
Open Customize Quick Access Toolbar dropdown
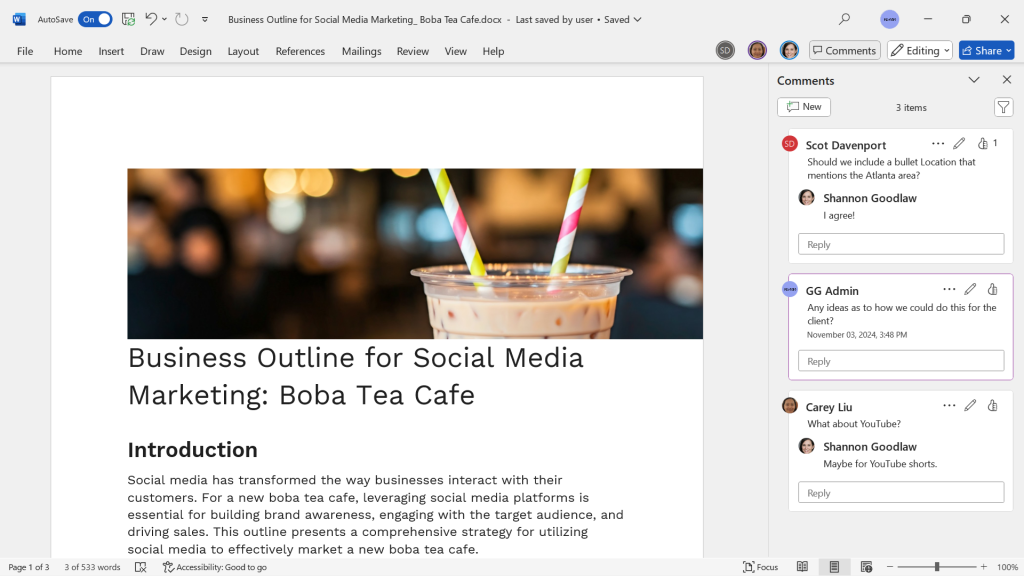coord(205,19)
